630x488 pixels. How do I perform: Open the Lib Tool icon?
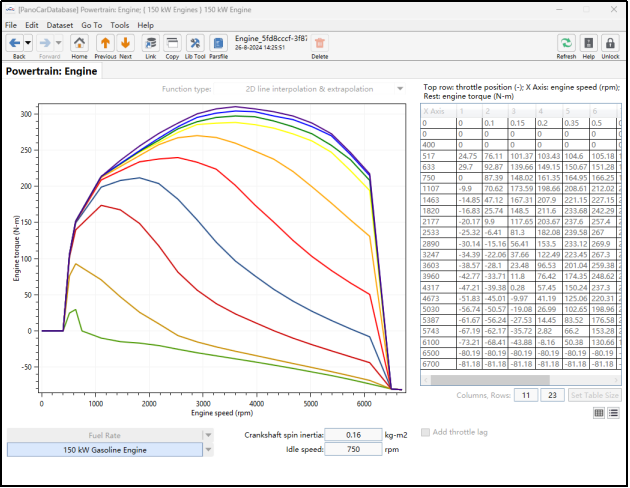(195, 43)
